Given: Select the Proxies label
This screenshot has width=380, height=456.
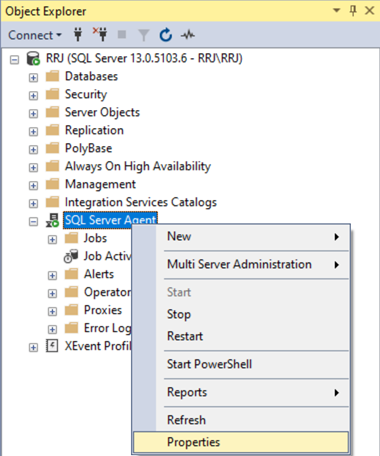Looking at the screenshot, I should tap(103, 310).
